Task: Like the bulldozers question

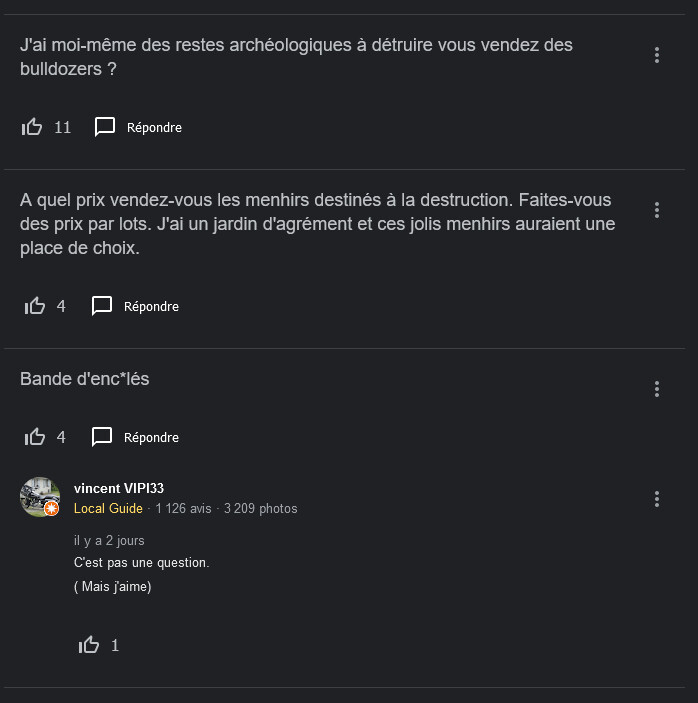Action: click(x=32, y=127)
